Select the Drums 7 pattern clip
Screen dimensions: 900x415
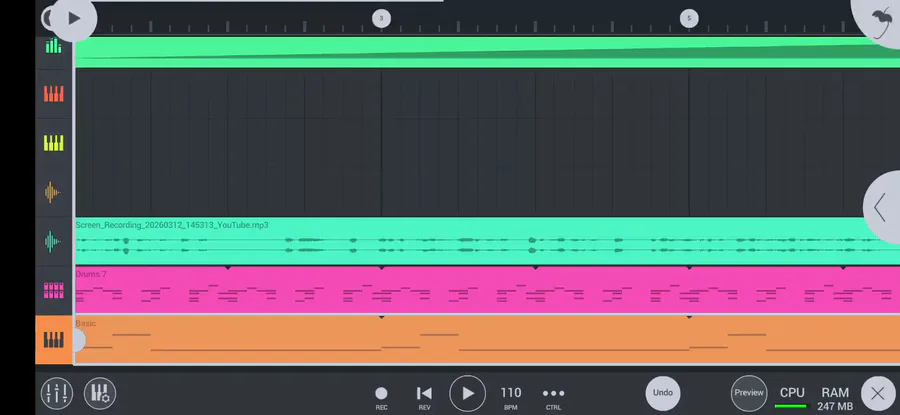(487, 290)
